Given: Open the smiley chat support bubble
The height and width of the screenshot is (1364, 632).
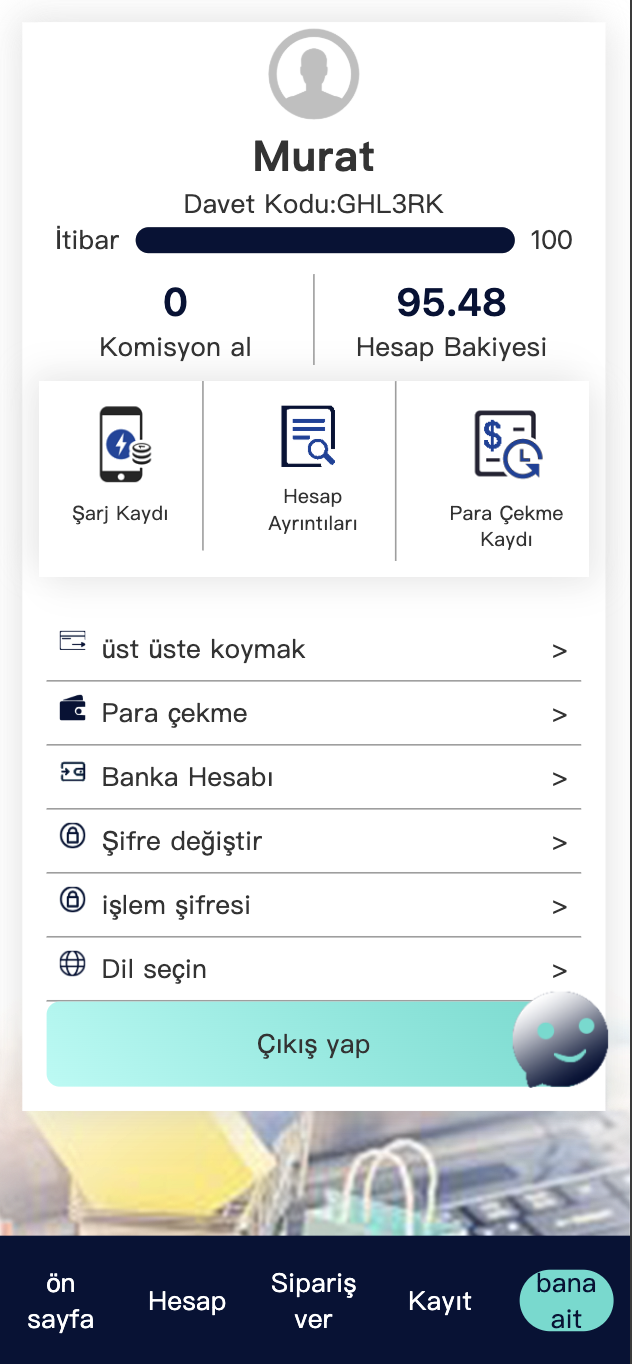Looking at the screenshot, I should pyautogui.click(x=560, y=1040).
